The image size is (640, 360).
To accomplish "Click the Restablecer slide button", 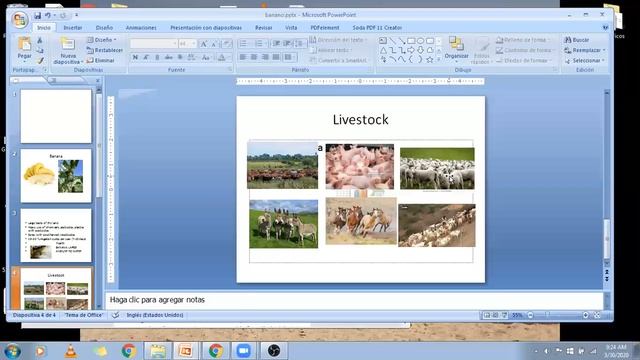I will point(105,50).
